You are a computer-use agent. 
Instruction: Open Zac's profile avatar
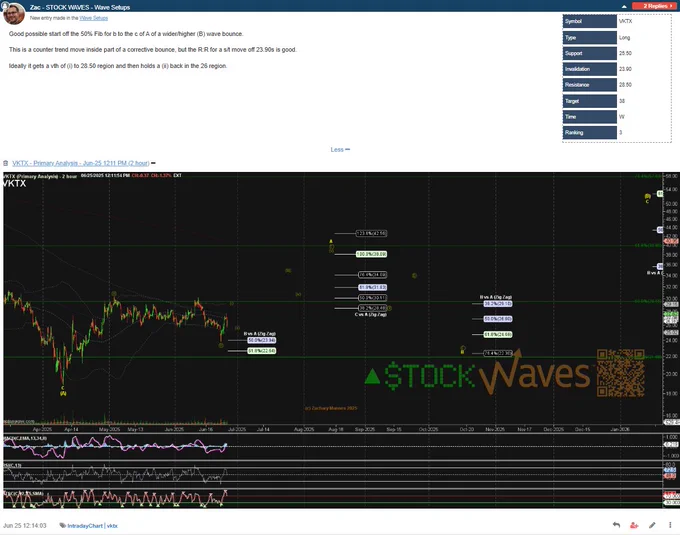pyautogui.click(x=13, y=13)
